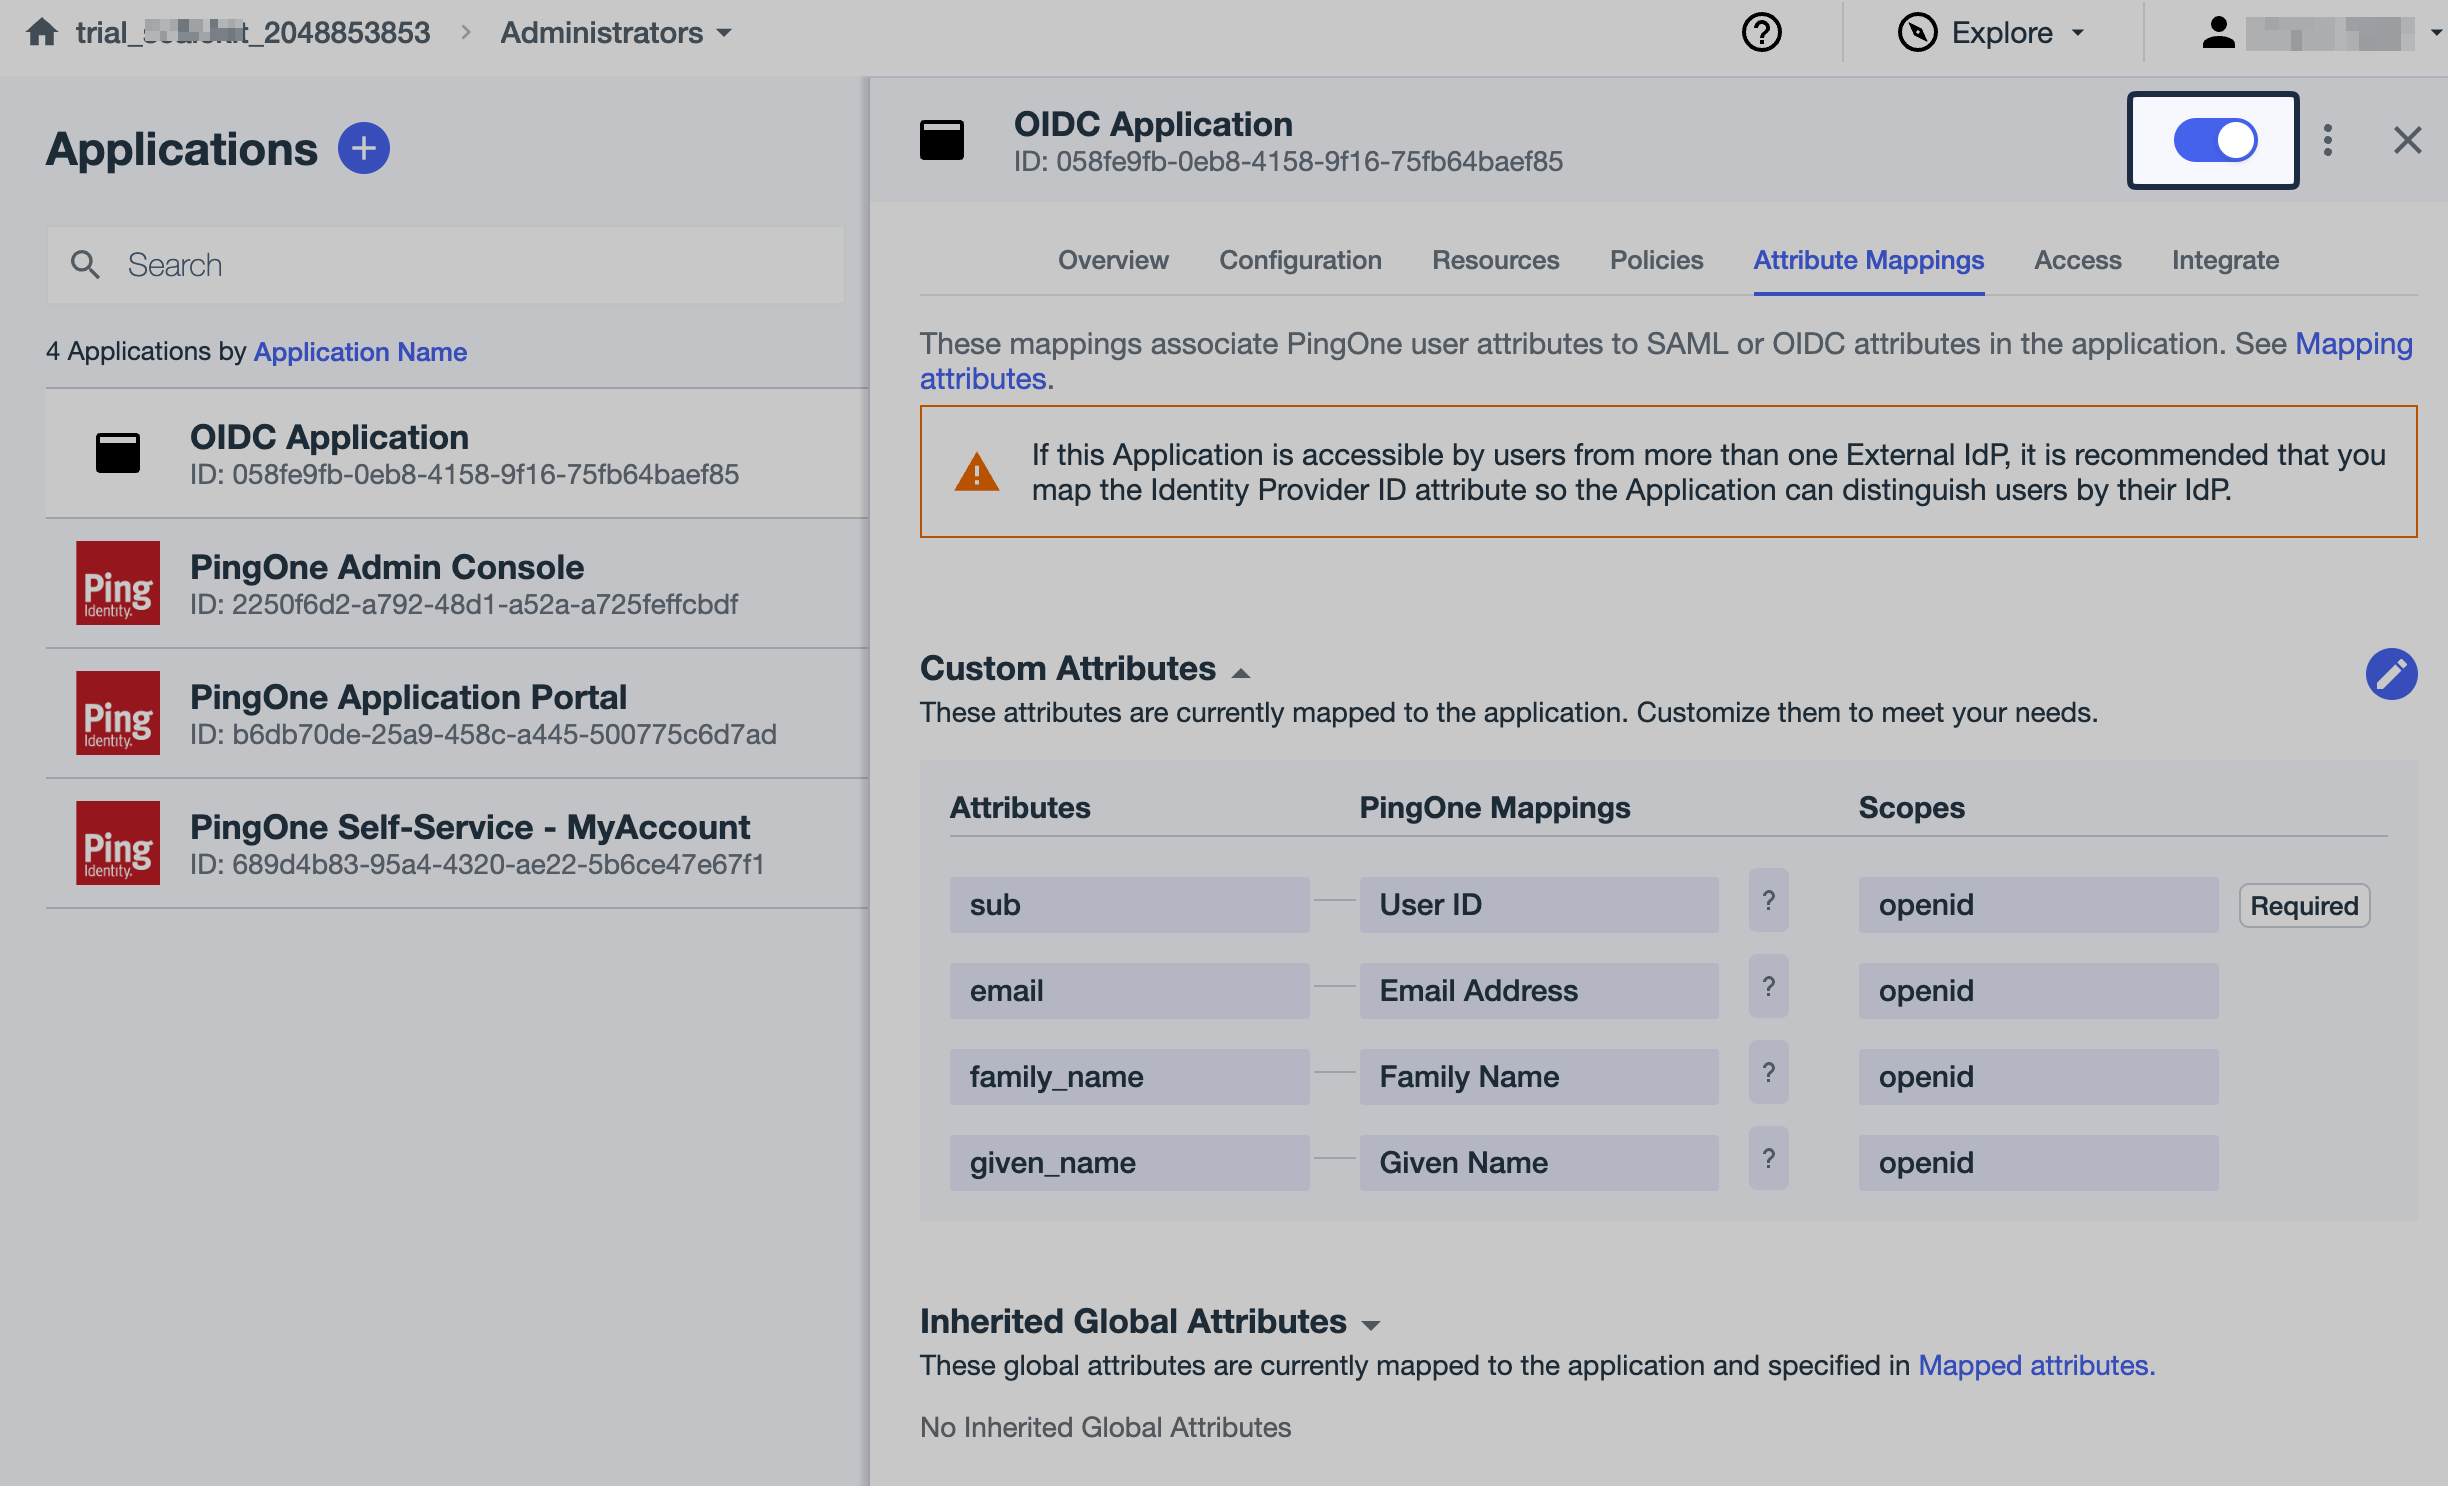This screenshot has height=1486, width=2448.
Task: Click the search magnifier icon
Action: click(x=86, y=264)
